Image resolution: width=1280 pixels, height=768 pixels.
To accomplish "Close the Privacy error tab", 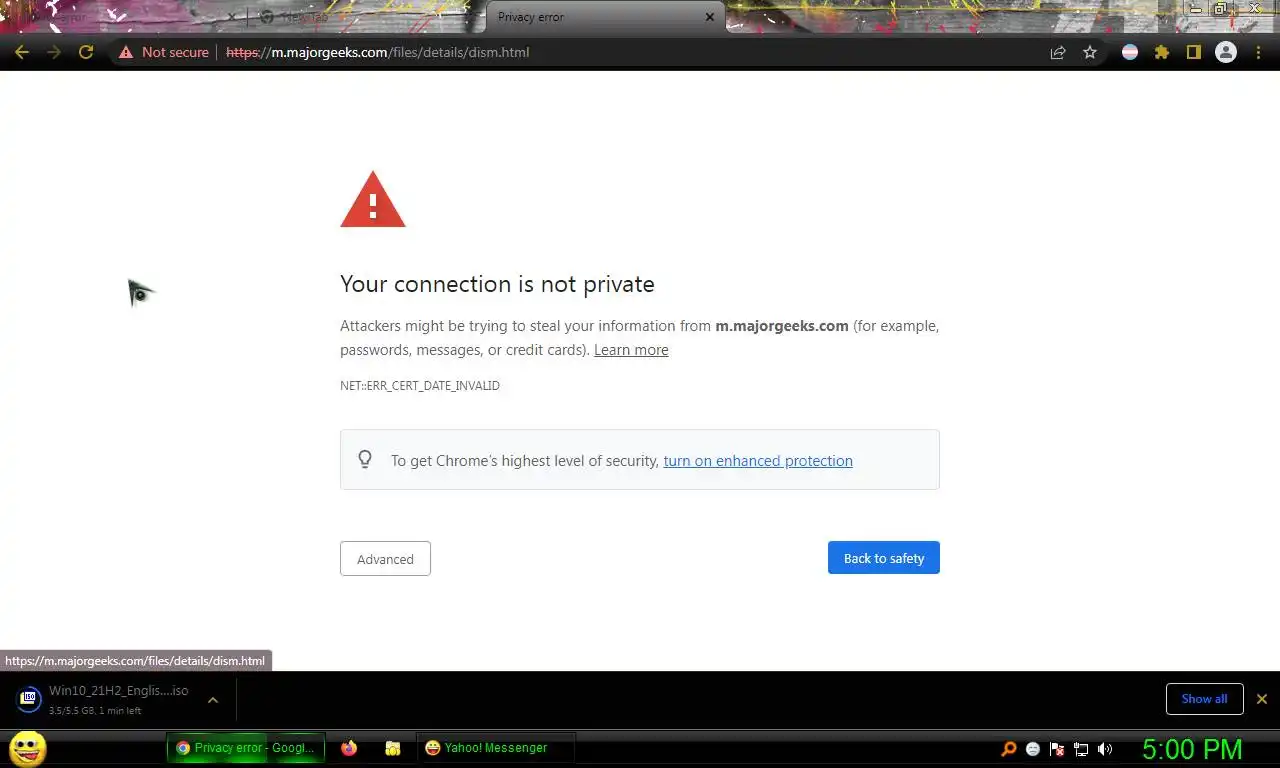I will (710, 17).
